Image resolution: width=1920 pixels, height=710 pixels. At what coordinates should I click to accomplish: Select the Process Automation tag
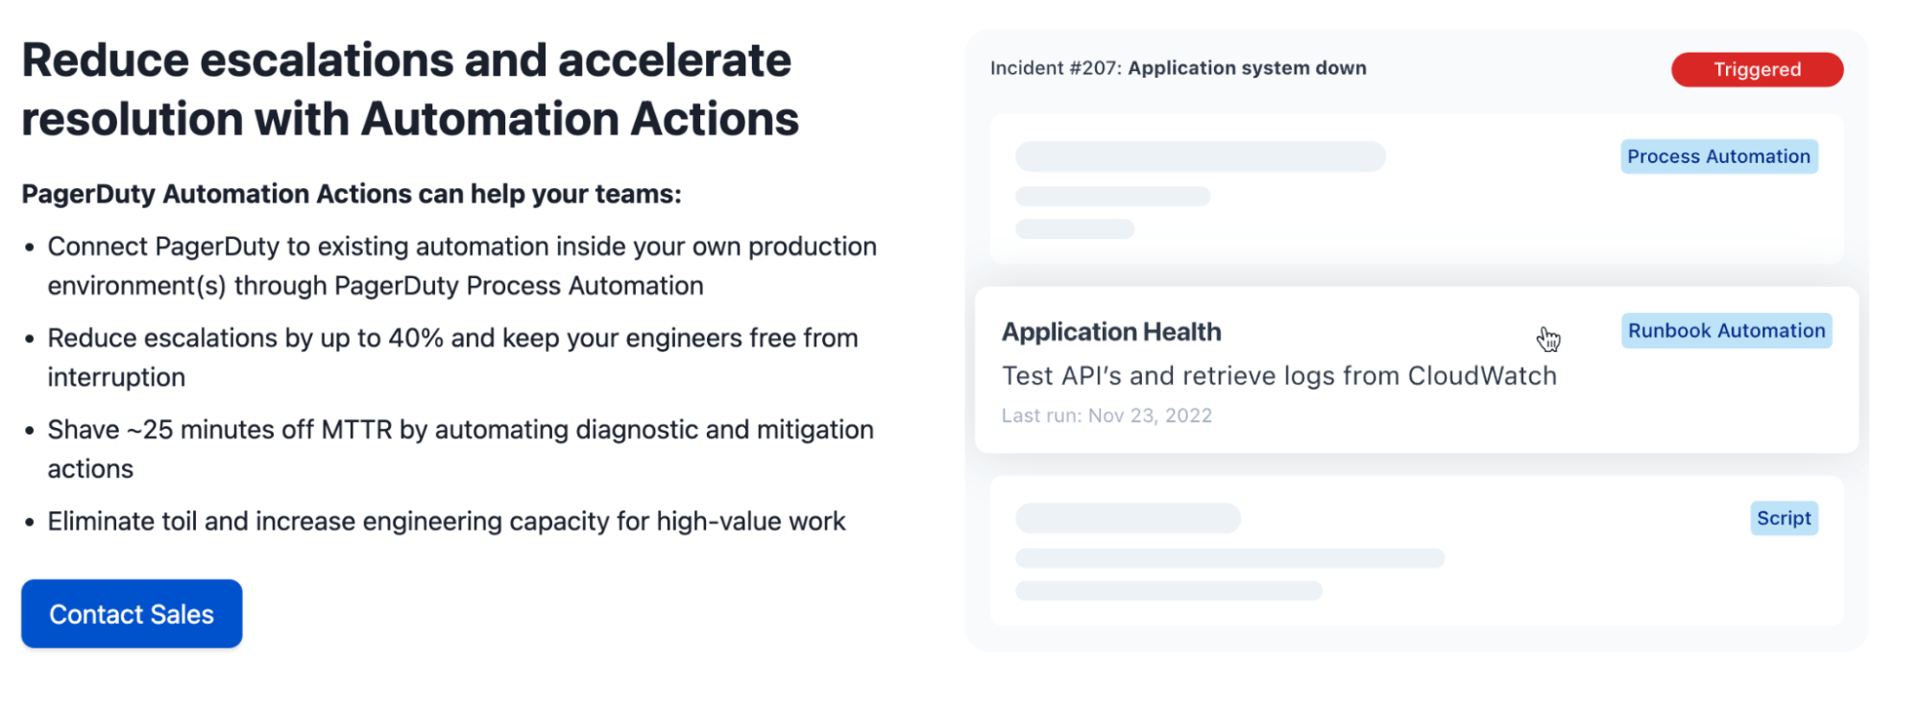coord(1718,157)
